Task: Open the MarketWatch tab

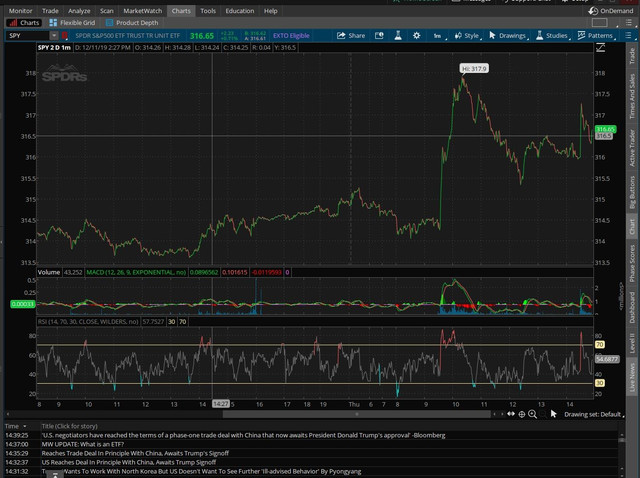Action: coord(142,11)
